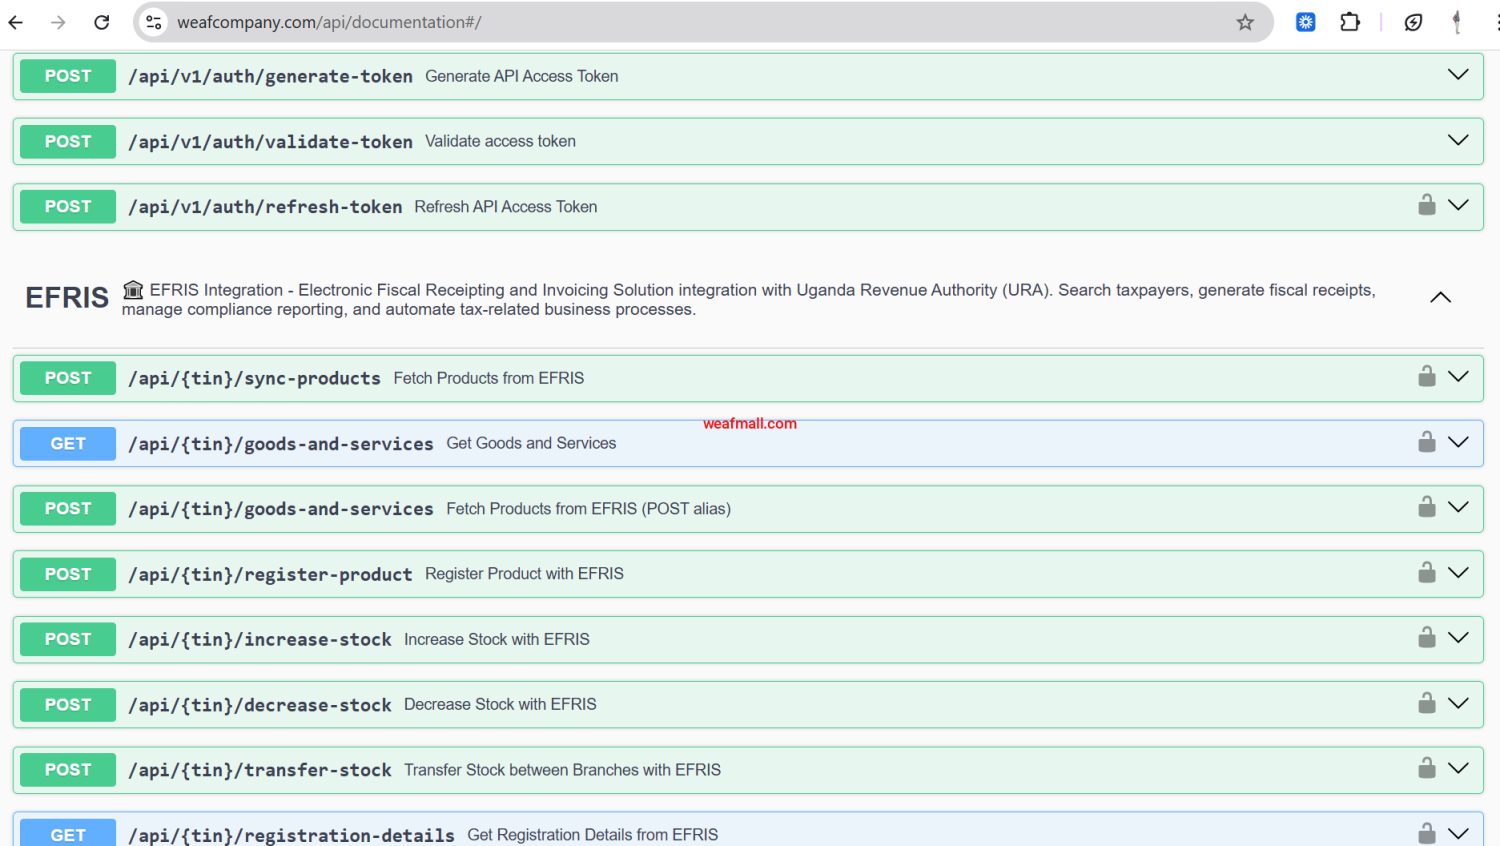Click lock icon on POST goods-and-services row
The height and width of the screenshot is (846, 1500).
click(x=1427, y=507)
